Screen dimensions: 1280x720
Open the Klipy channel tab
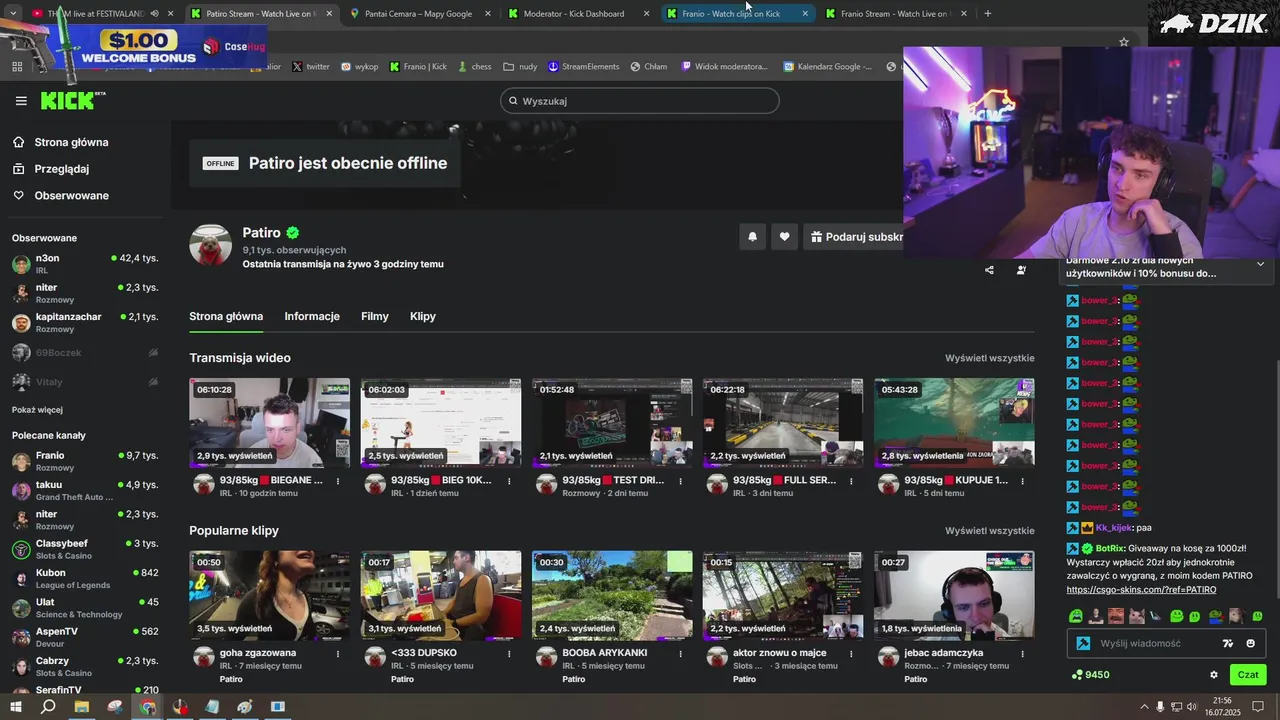tap(423, 316)
